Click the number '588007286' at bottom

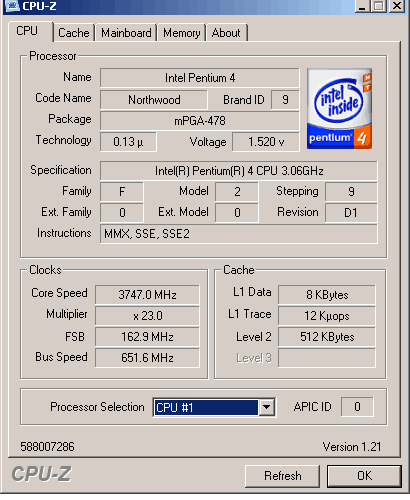point(47,447)
